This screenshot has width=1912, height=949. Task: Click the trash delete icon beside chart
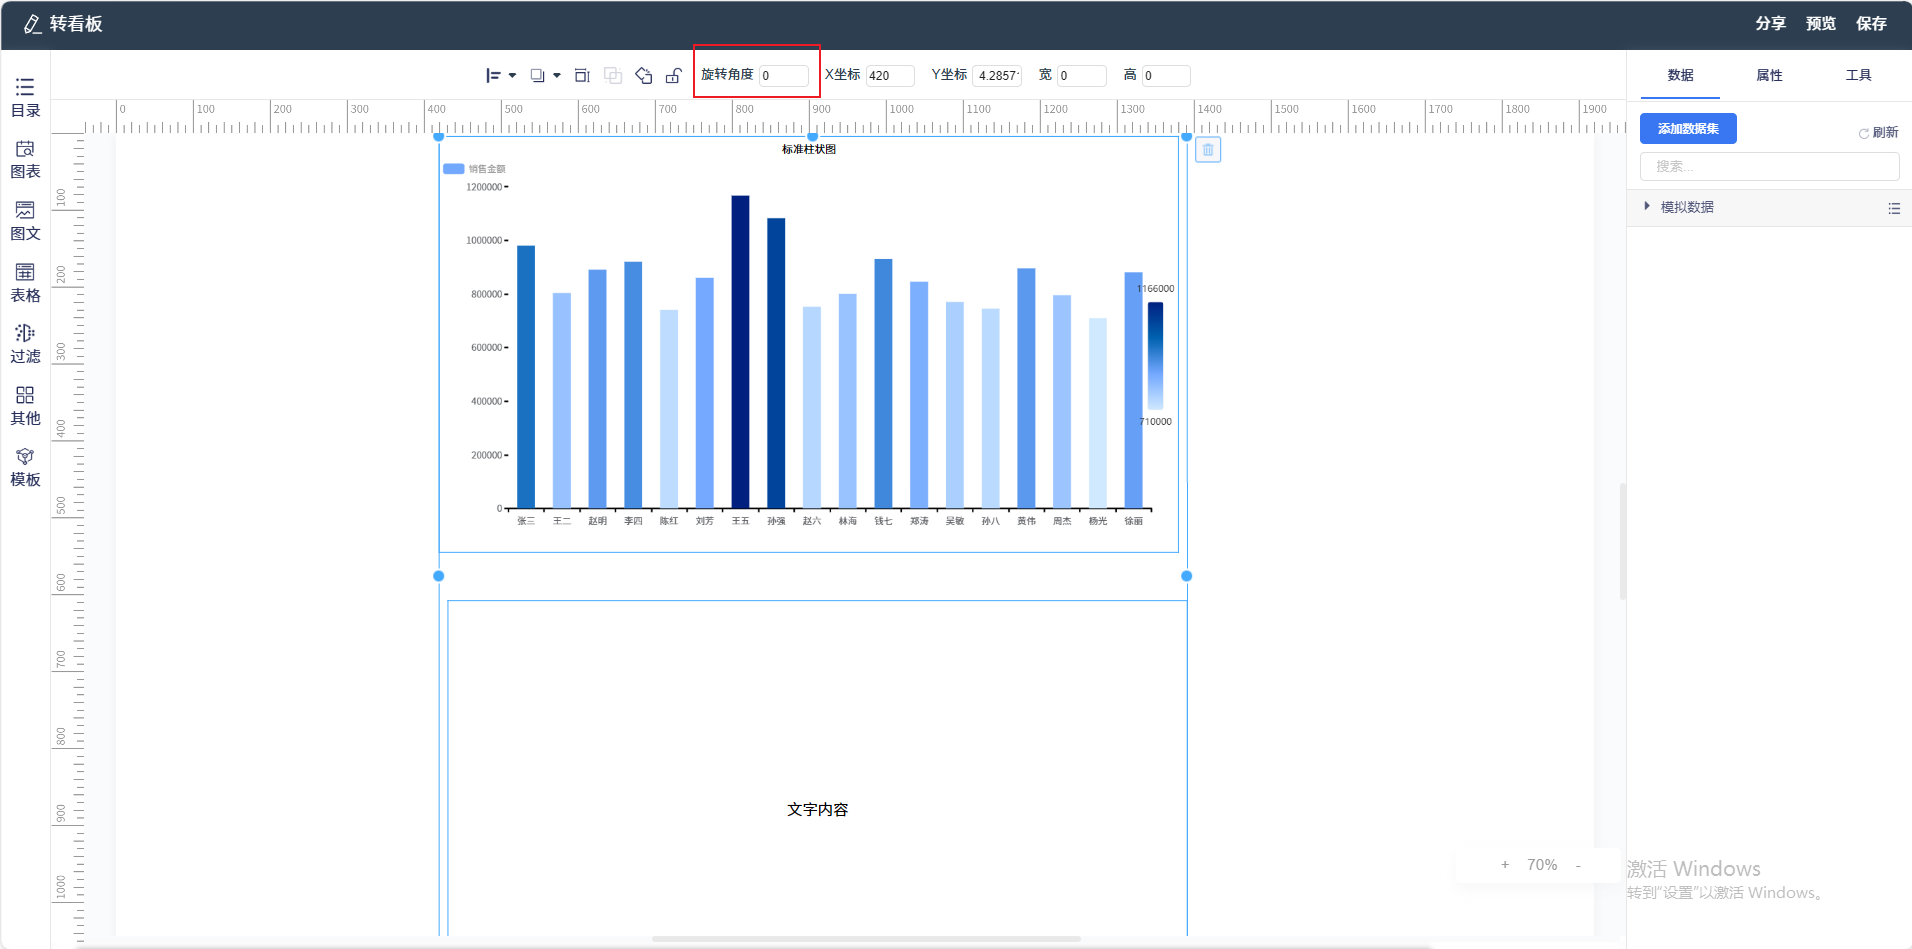(1208, 150)
